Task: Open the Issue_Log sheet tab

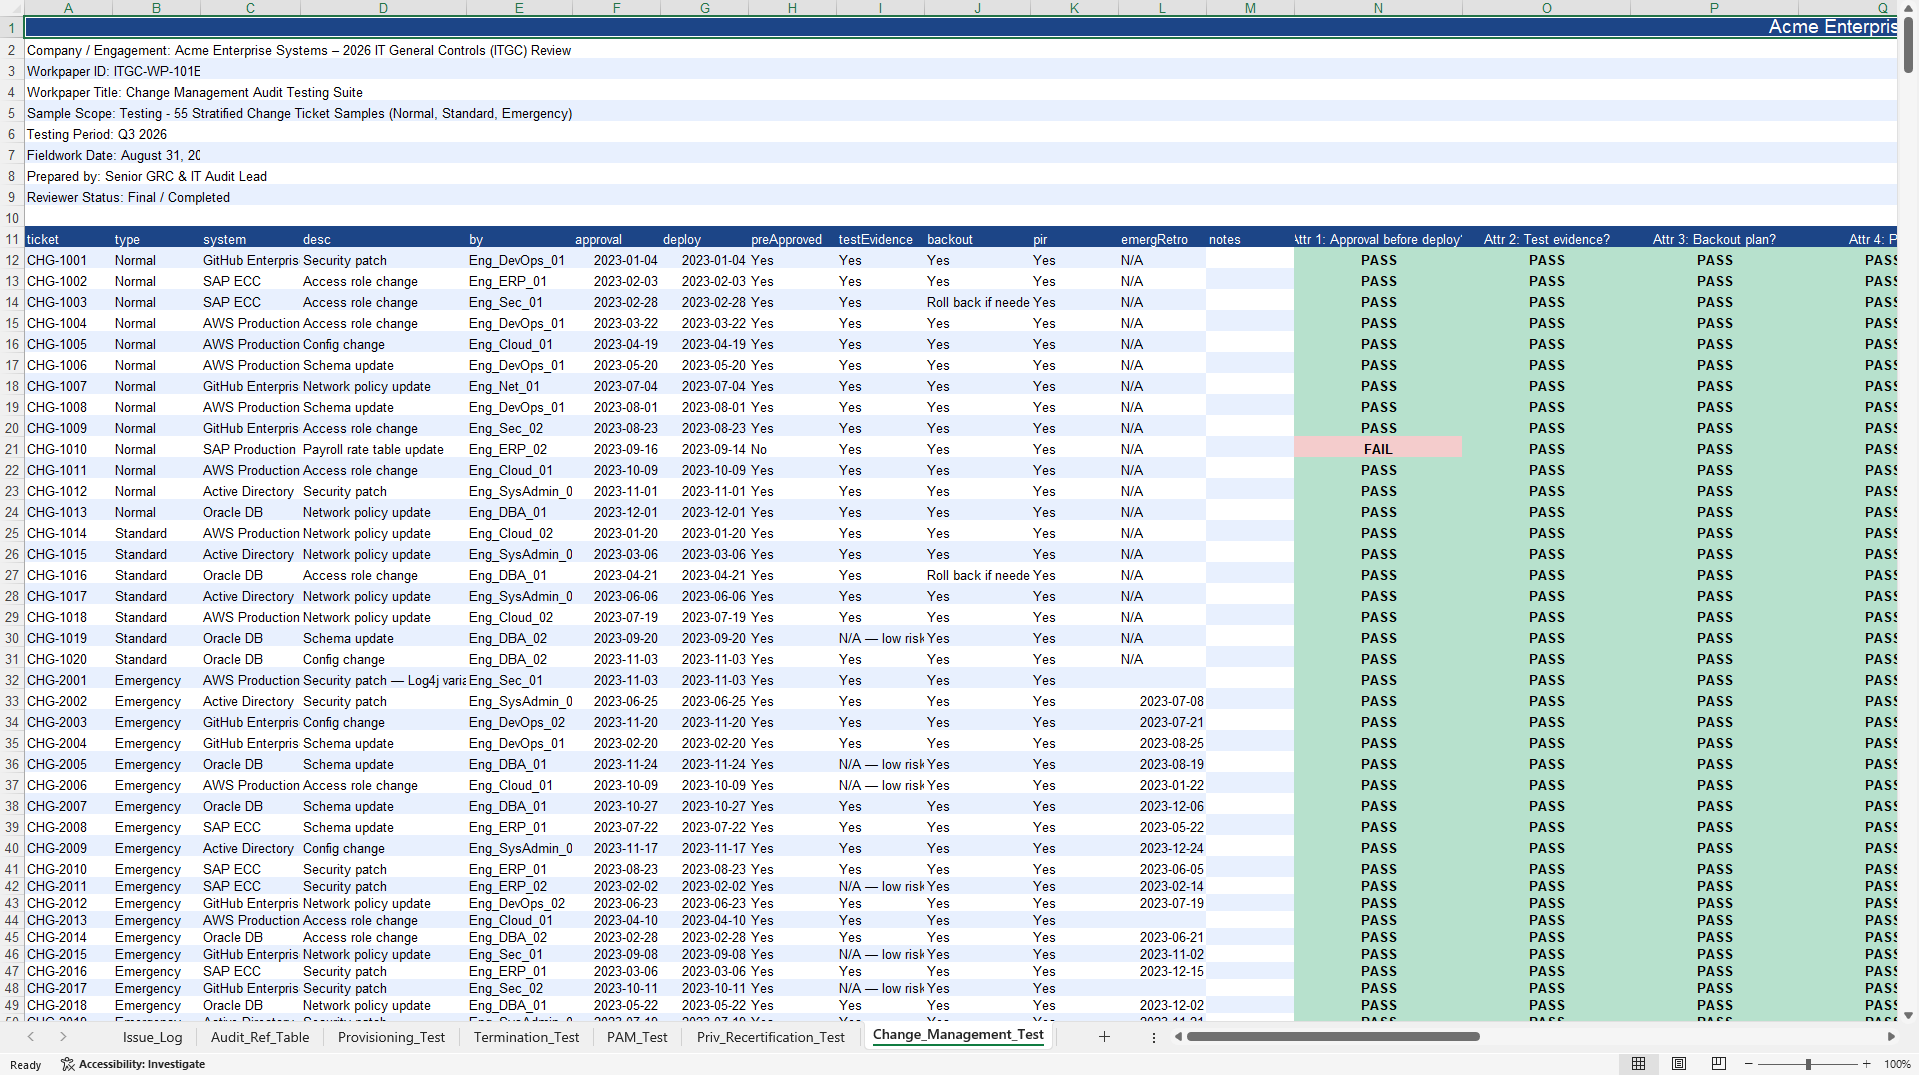Action: pyautogui.click(x=152, y=1037)
